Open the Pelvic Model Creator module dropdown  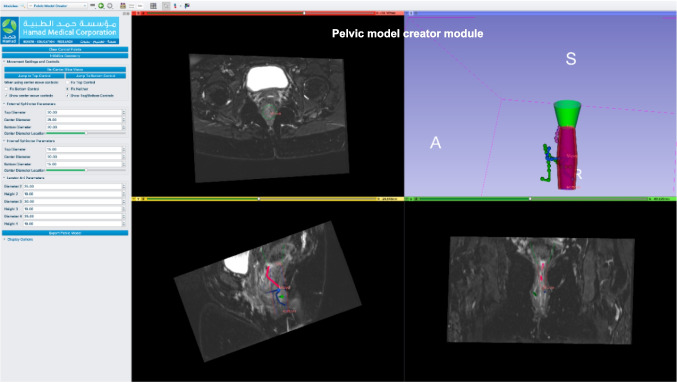point(57,6)
